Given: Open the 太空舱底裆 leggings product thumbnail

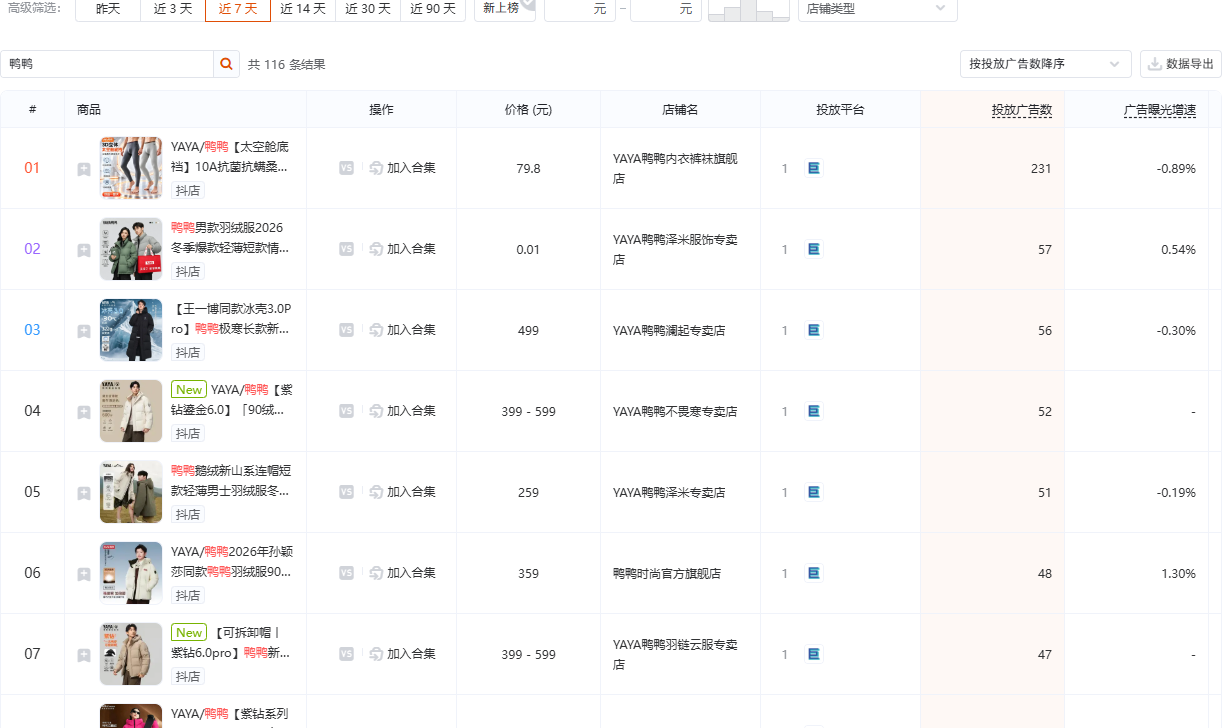Looking at the screenshot, I should click(131, 168).
